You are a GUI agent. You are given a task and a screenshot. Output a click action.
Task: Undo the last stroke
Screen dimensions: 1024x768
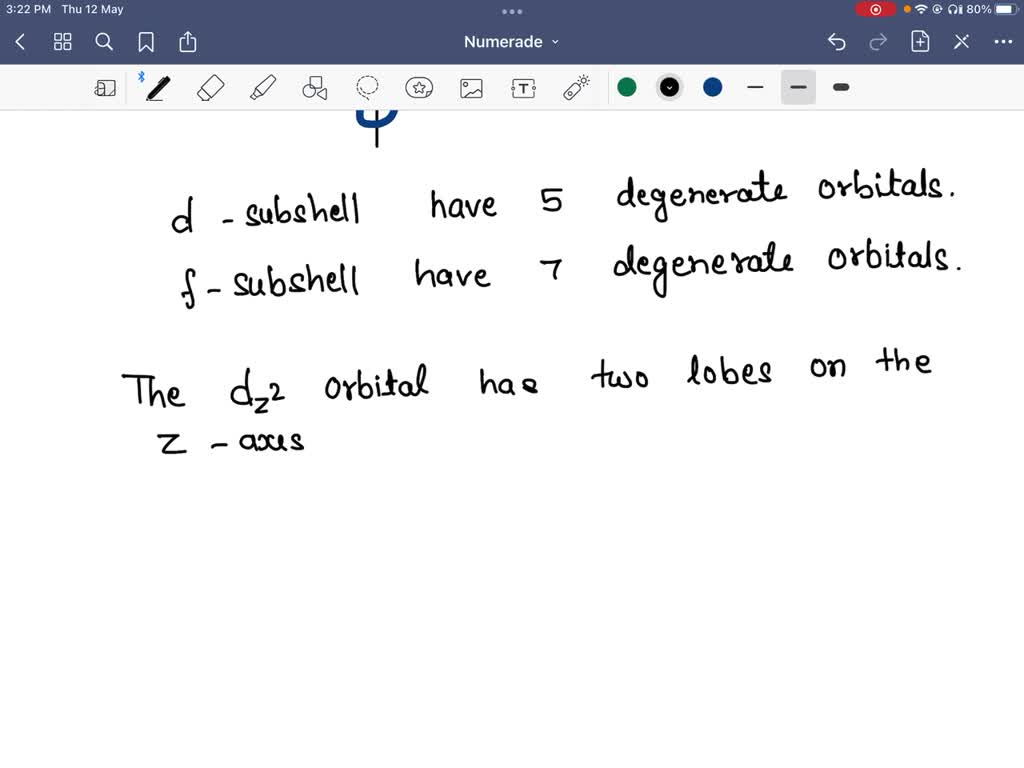point(838,41)
